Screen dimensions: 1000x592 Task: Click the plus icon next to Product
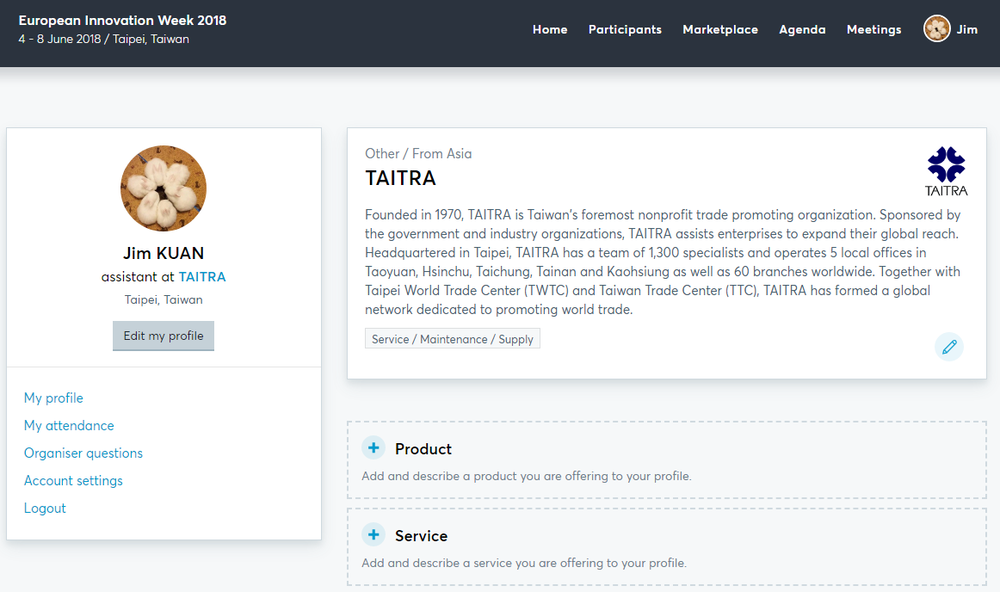click(374, 448)
